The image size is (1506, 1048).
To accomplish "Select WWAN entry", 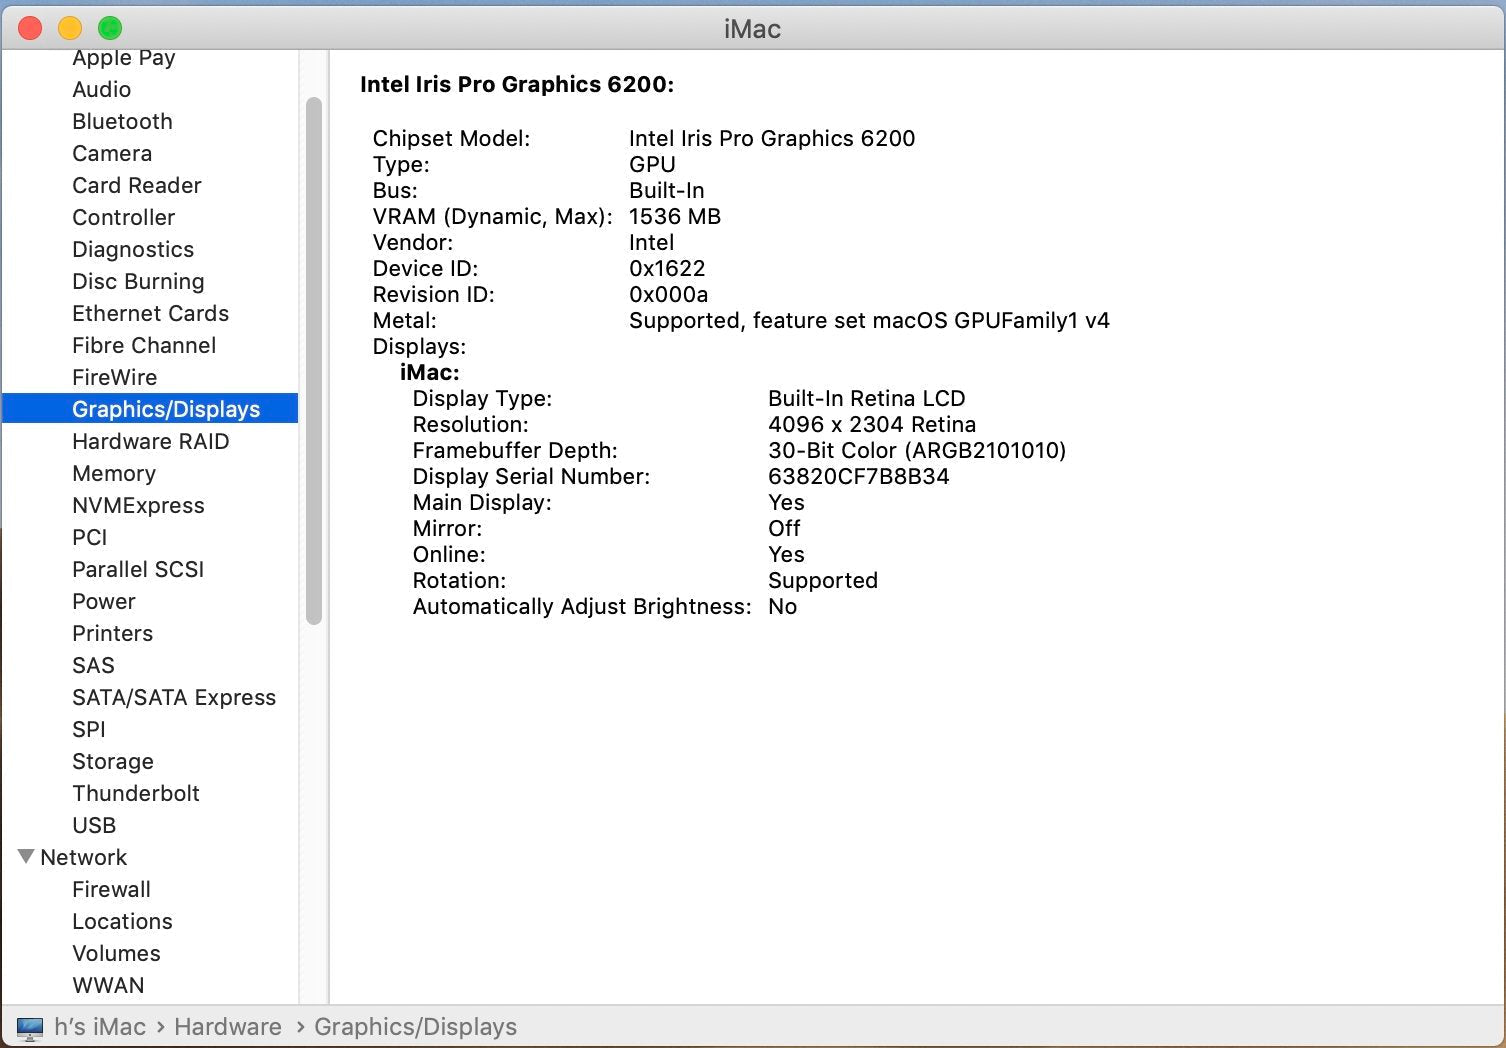I will coord(108,985).
